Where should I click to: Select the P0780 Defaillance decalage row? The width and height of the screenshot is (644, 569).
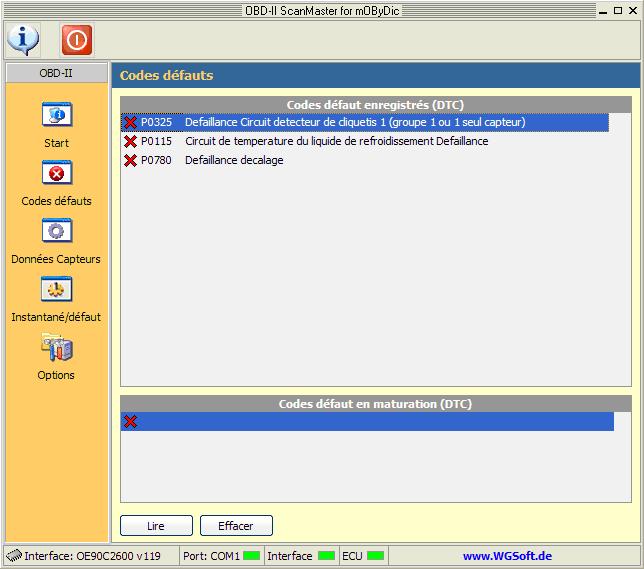tap(234, 160)
